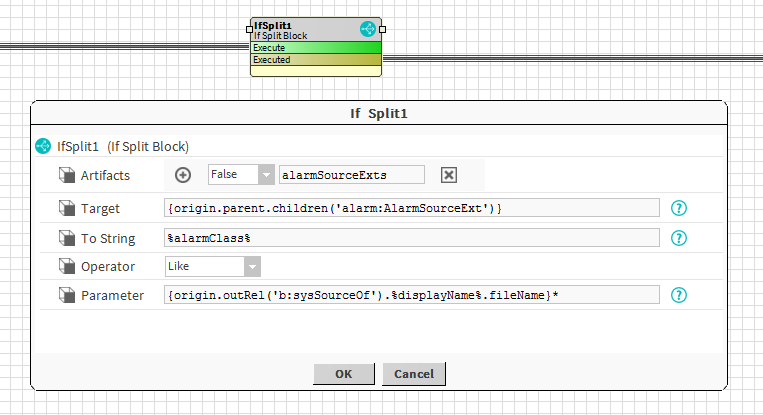Click the To String %alarmClass% field

[x=411, y=237]
